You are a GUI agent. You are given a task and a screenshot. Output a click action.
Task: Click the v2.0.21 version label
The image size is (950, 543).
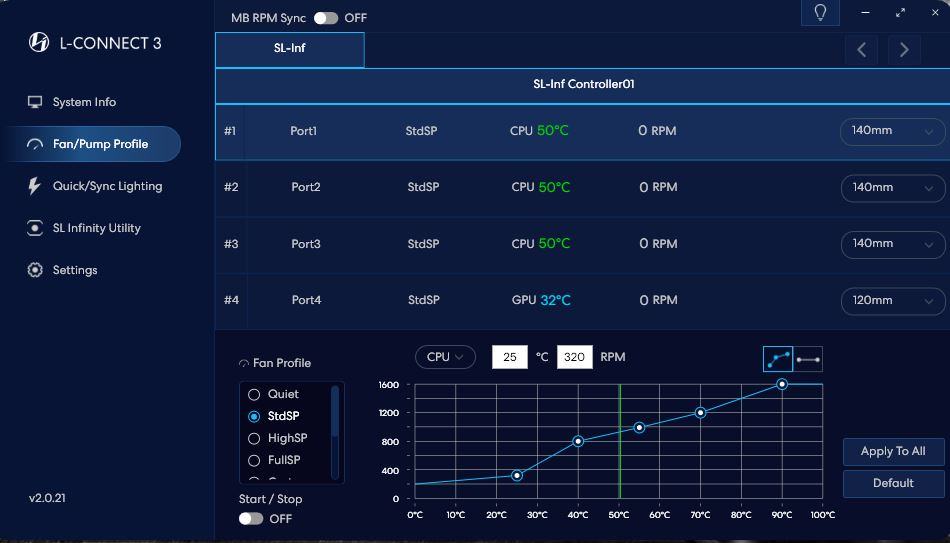click(47, 498)
